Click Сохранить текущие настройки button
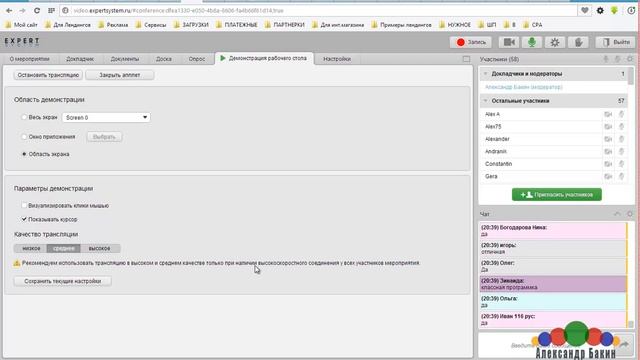This screenshot has width=640, height=360. tap(62, 281)
